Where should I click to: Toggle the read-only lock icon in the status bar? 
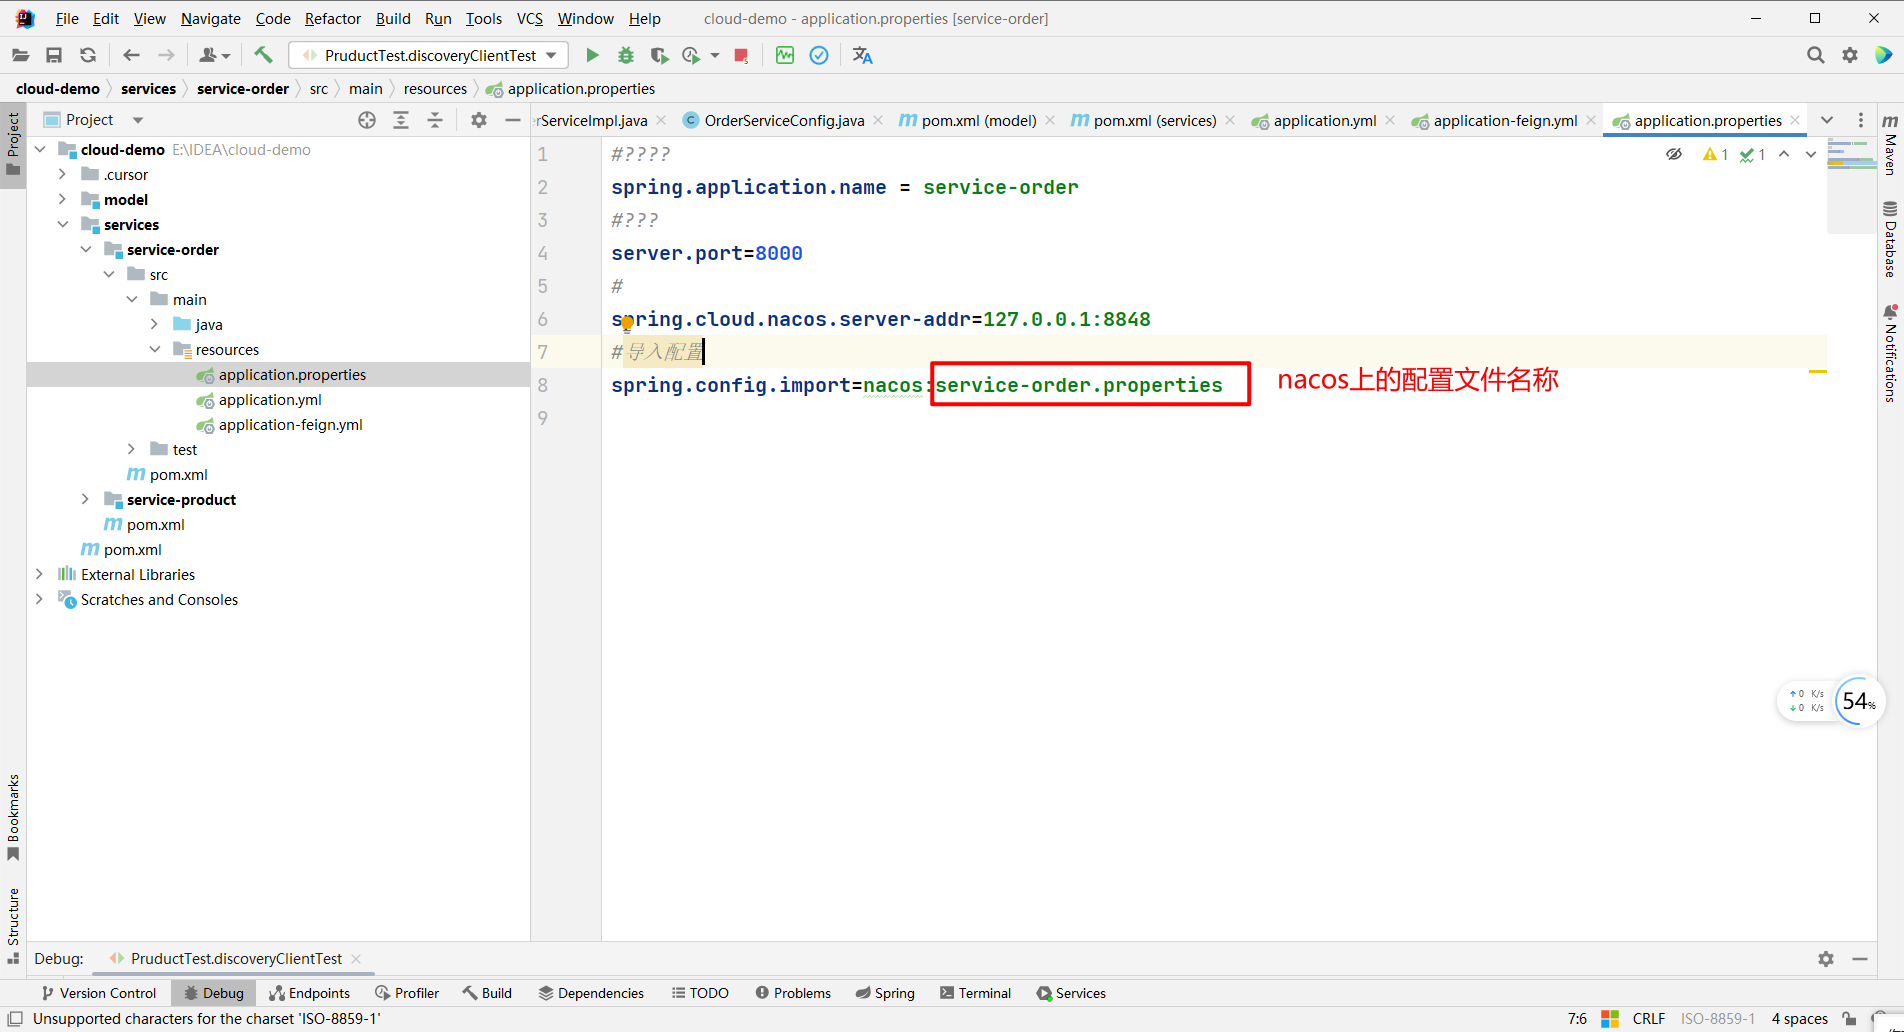pyautogui.click(x=1850, y=1019)
